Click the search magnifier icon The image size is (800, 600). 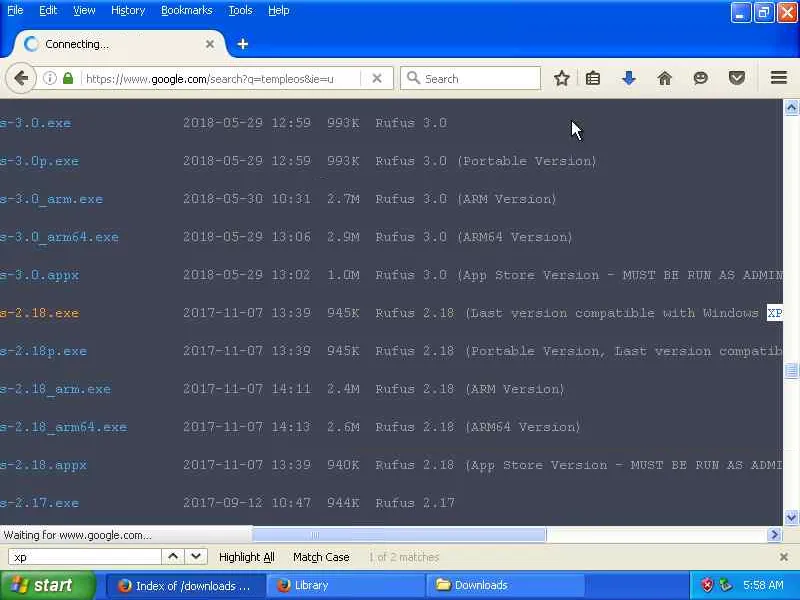413,78
